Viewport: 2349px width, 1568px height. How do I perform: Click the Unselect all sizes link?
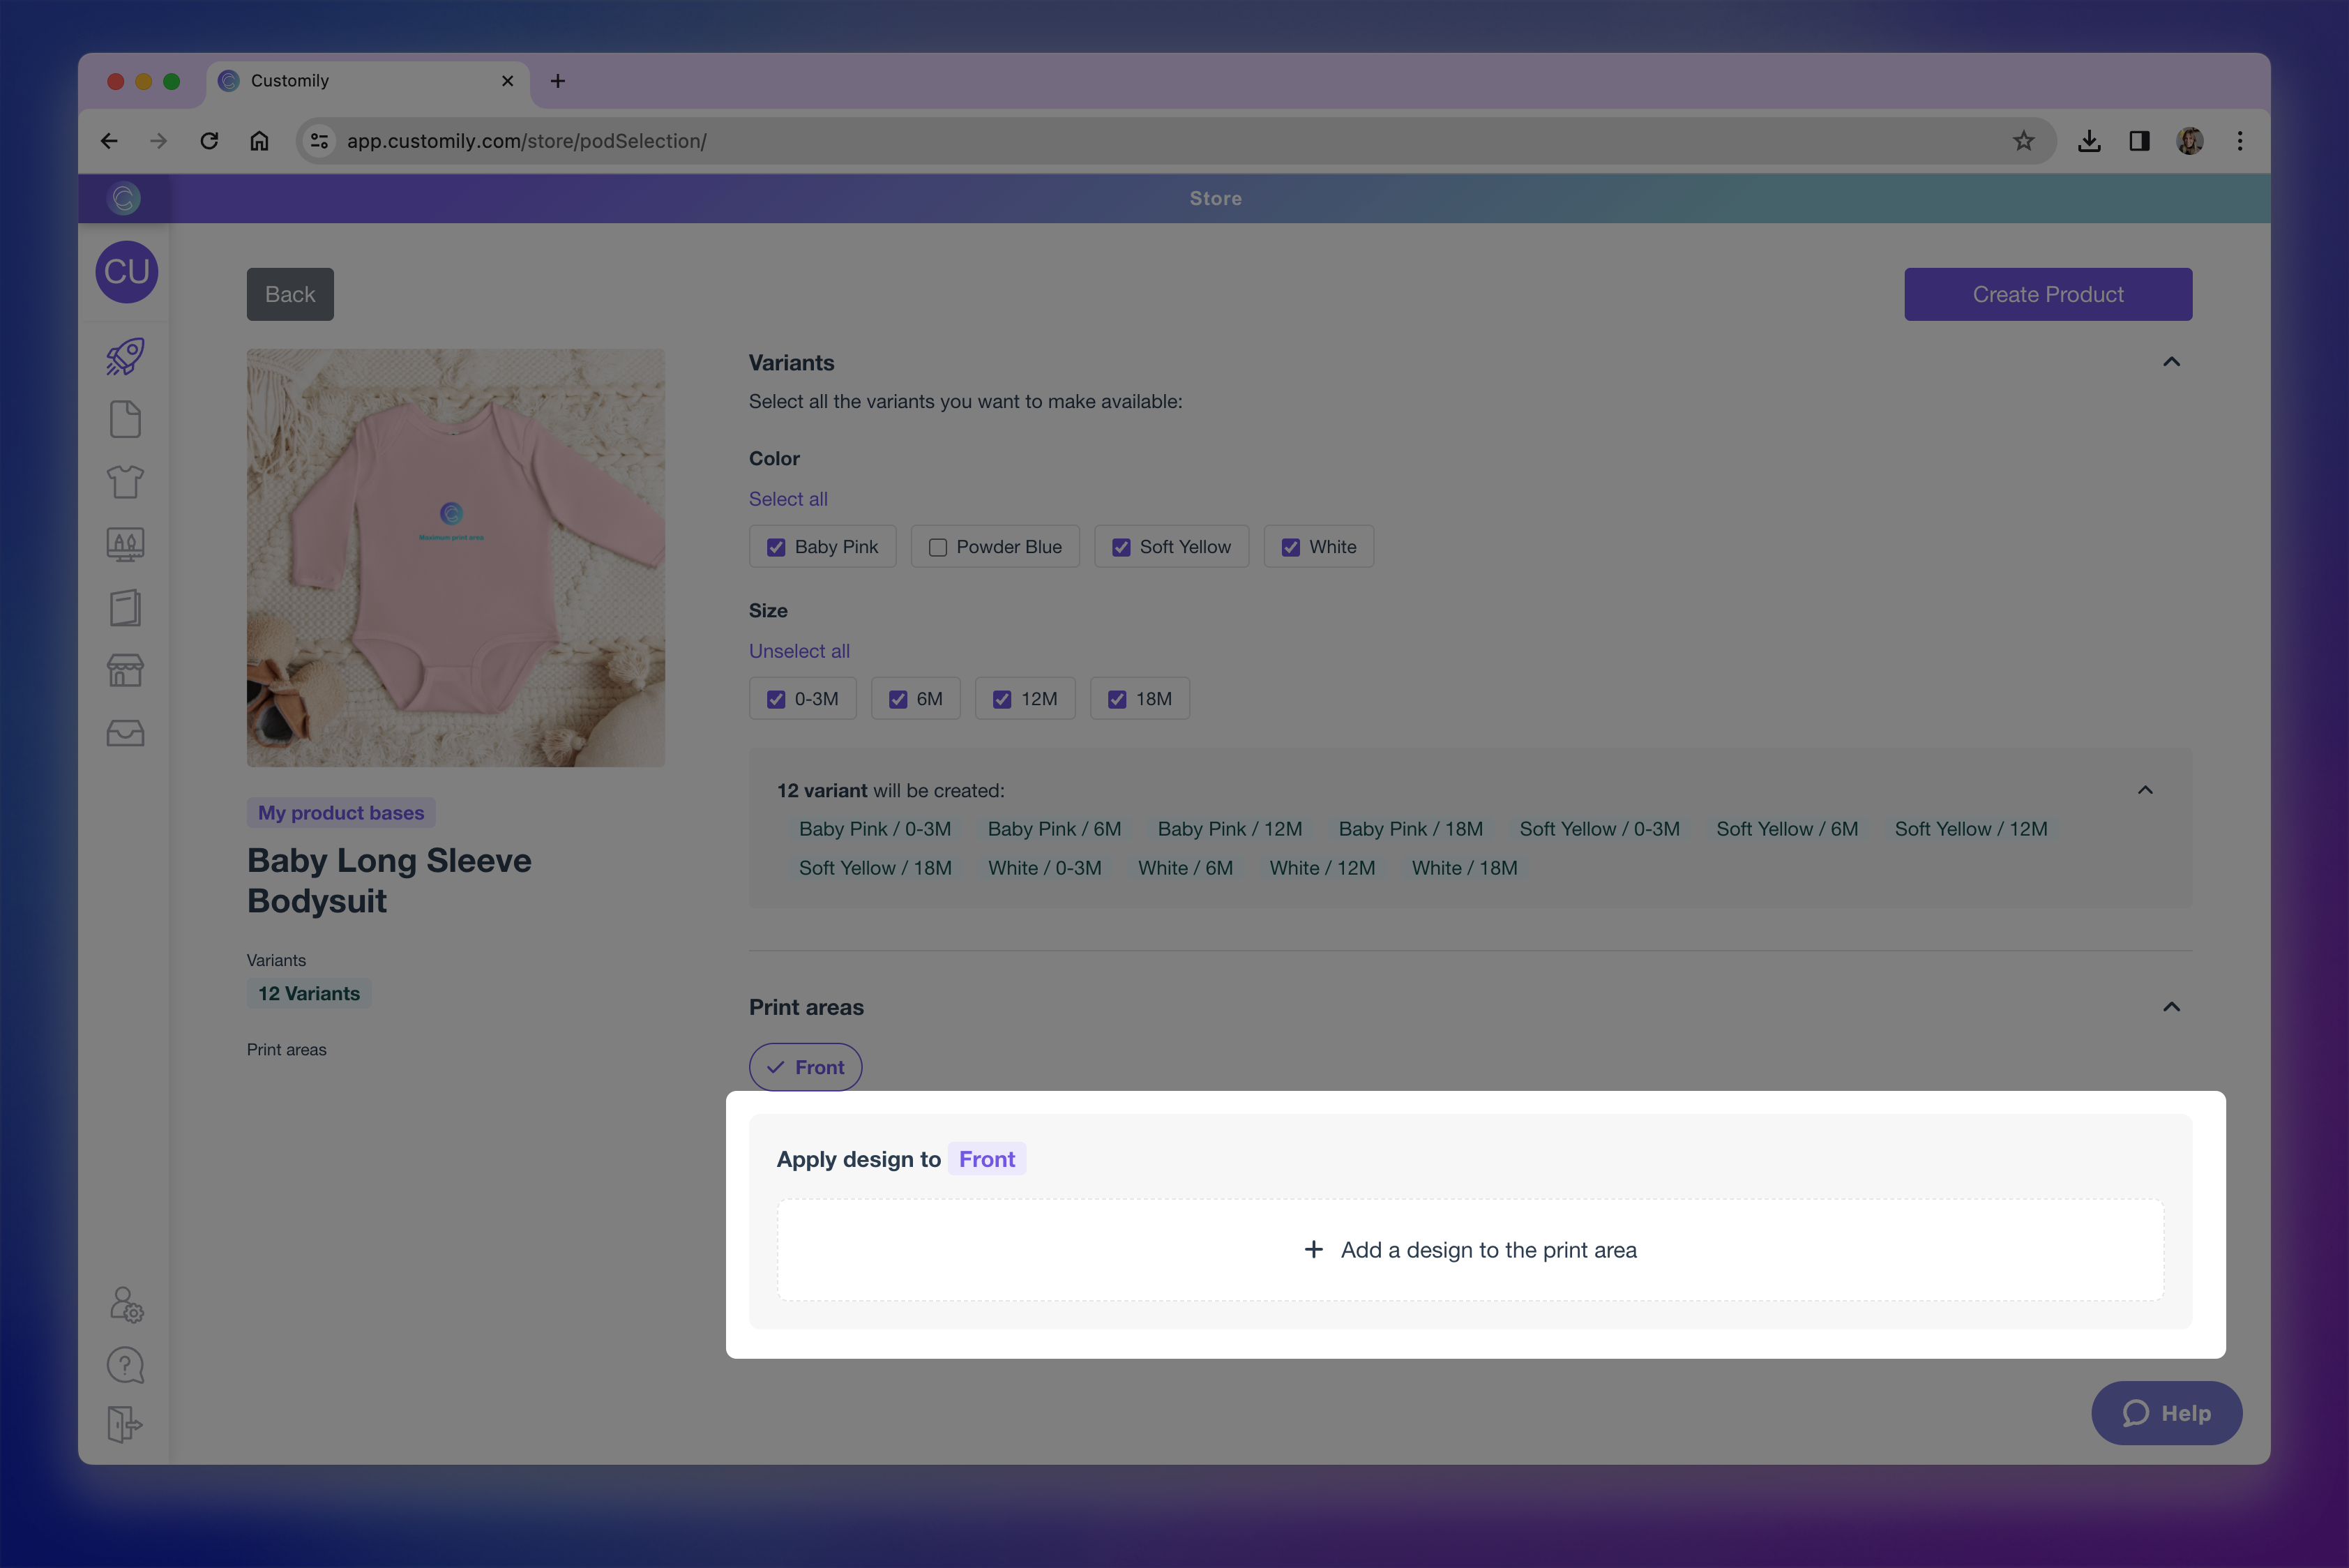tap(798, 650)
